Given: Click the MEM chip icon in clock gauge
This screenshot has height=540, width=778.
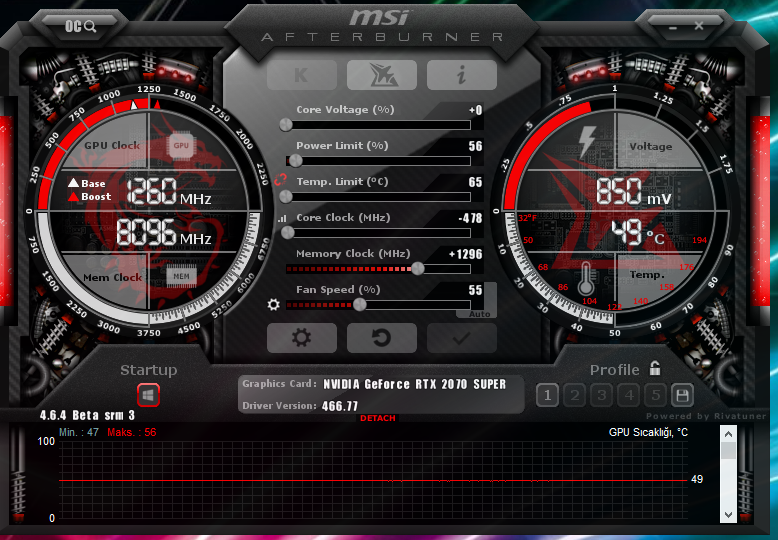Looking at the screenshot, I should [181, 276].
